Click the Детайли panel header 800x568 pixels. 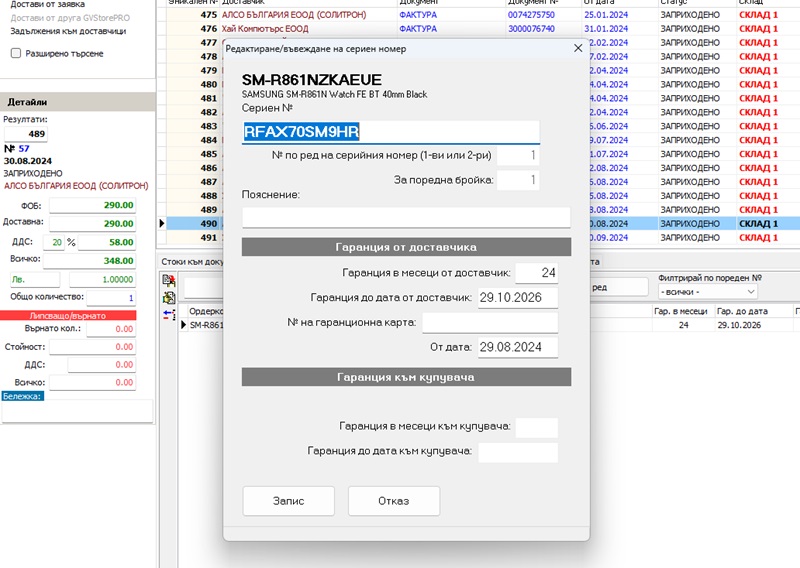[78, 102]
